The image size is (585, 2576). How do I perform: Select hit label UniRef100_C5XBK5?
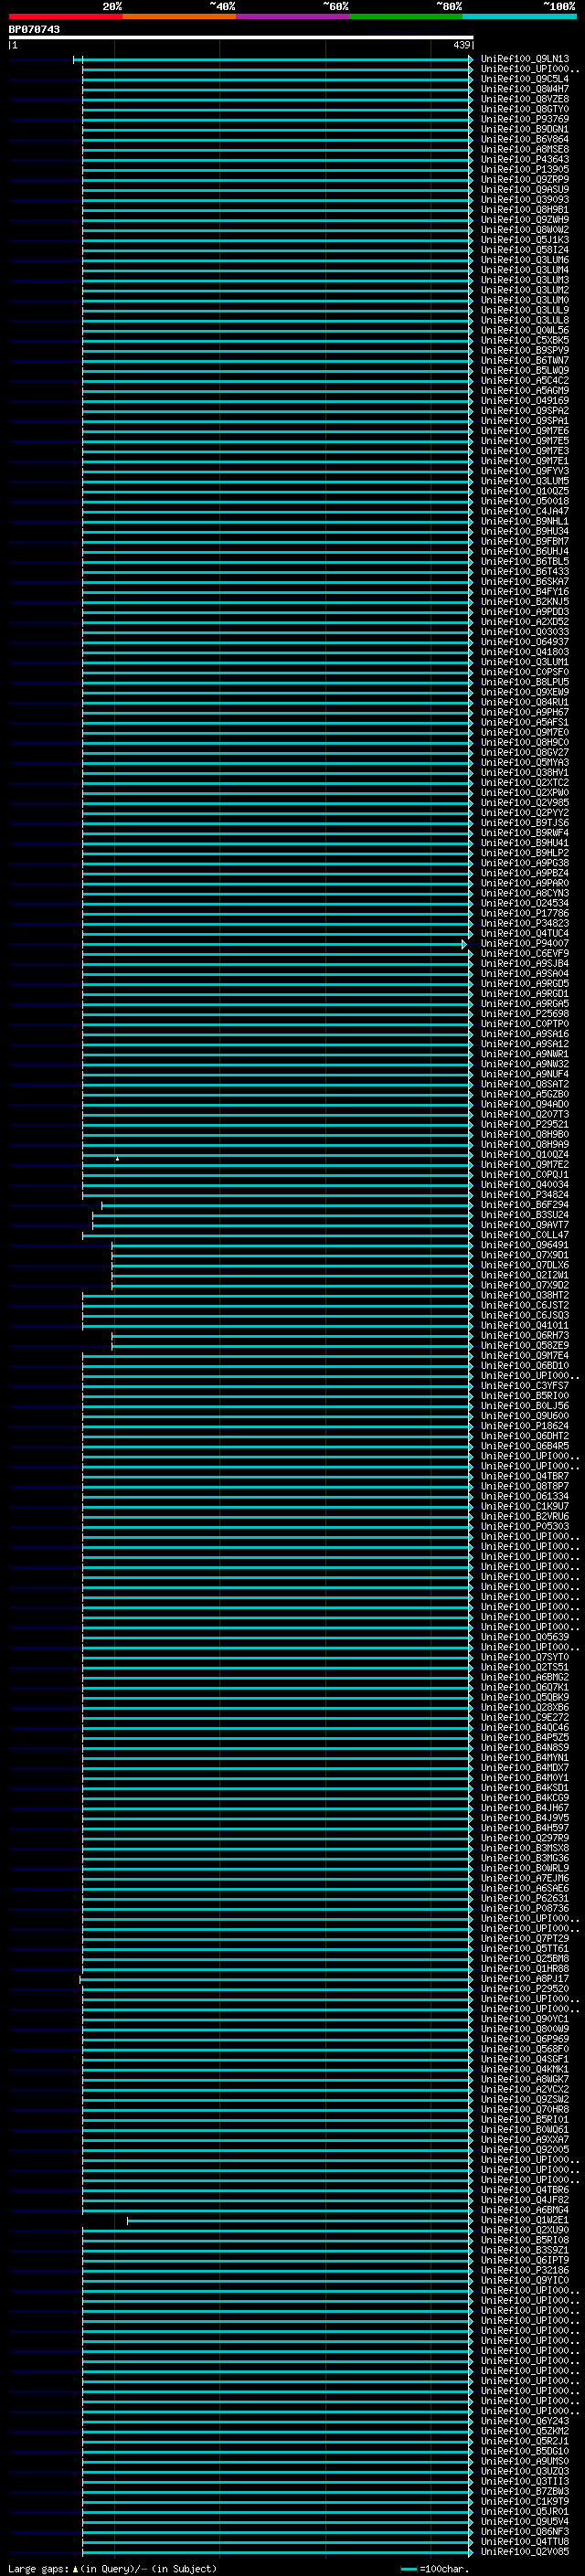pos(525,340)
